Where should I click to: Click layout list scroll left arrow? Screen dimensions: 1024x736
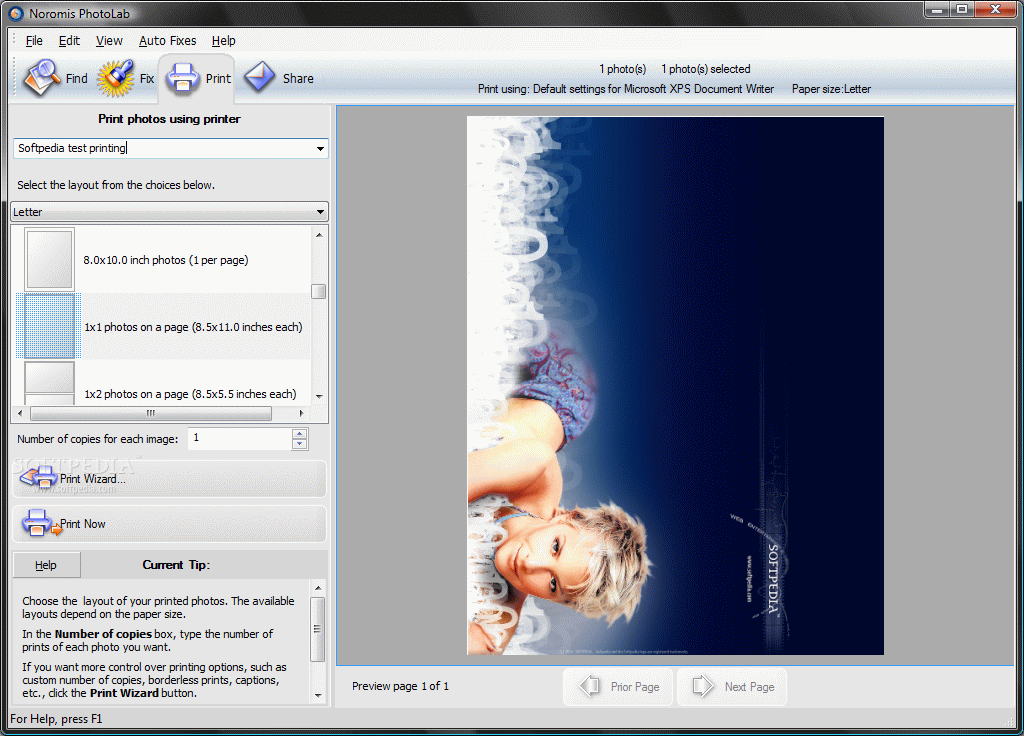click(20, 413)
